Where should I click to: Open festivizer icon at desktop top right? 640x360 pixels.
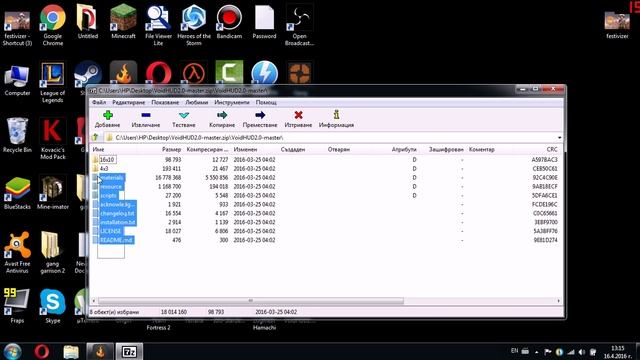pos(617,25)
